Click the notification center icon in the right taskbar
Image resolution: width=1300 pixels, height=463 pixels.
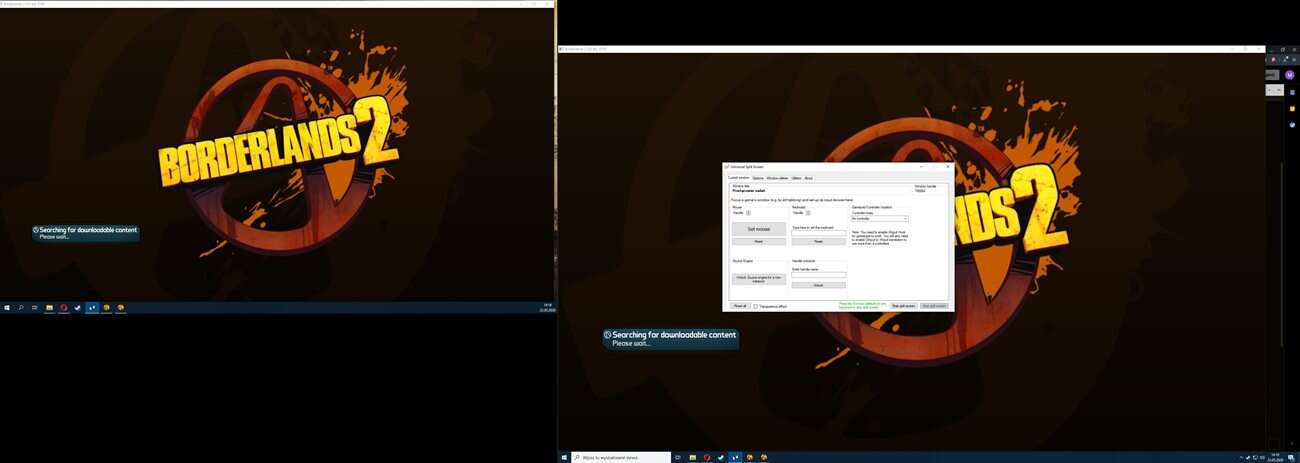[x=1293, y=457]
